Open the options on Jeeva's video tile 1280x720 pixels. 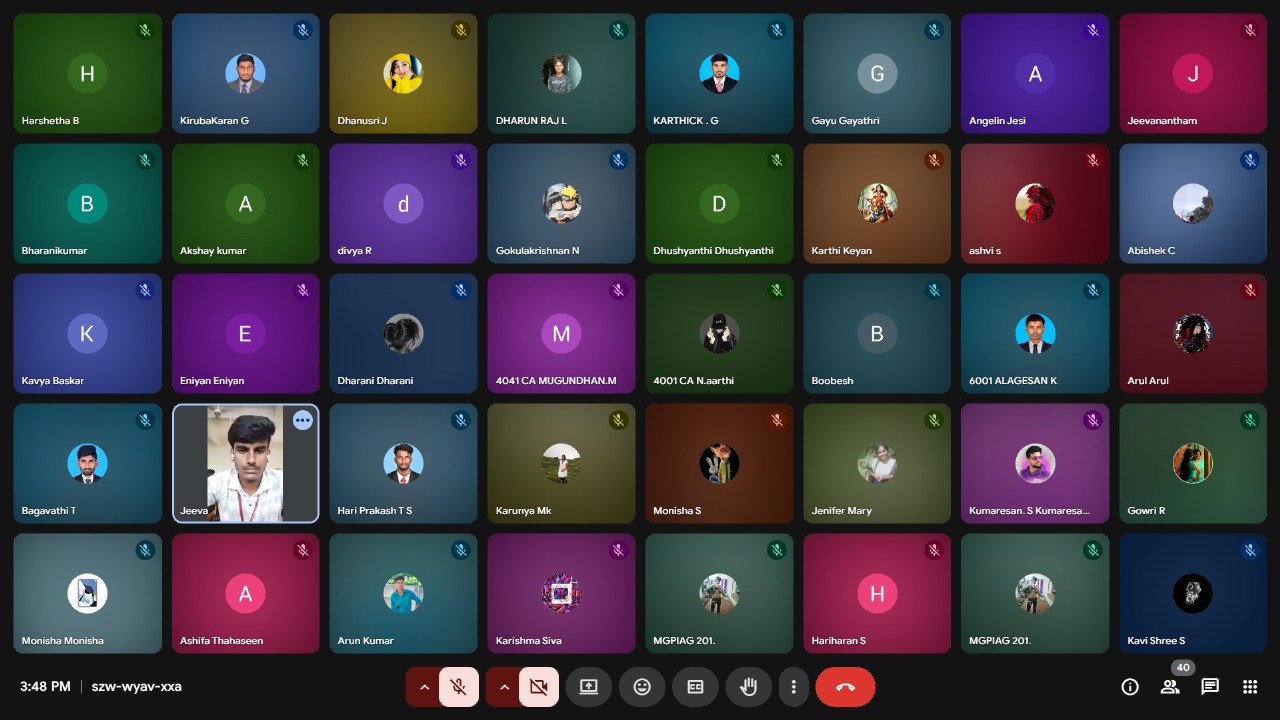coord(303,421)
